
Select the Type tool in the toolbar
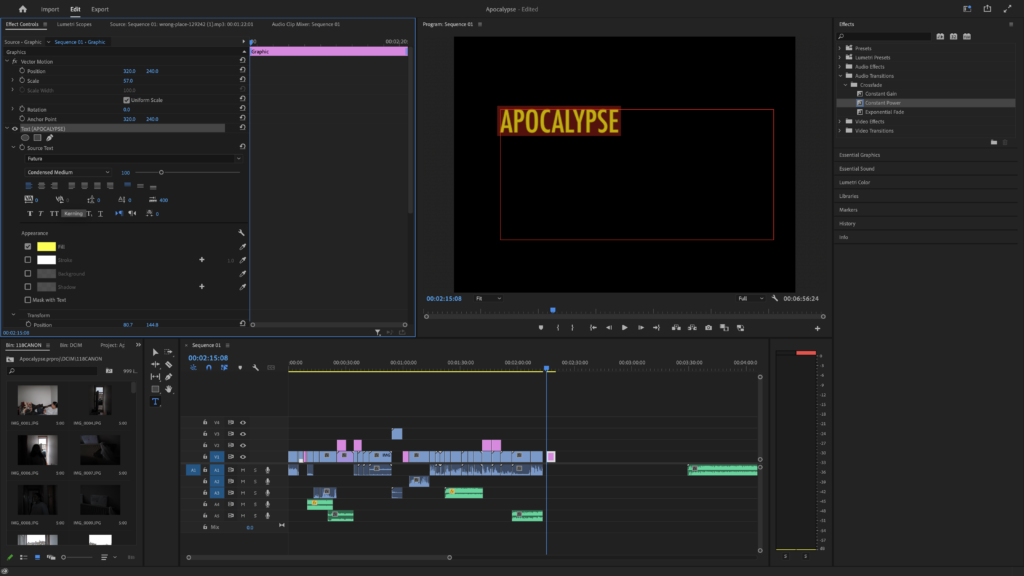coord(155,401)
